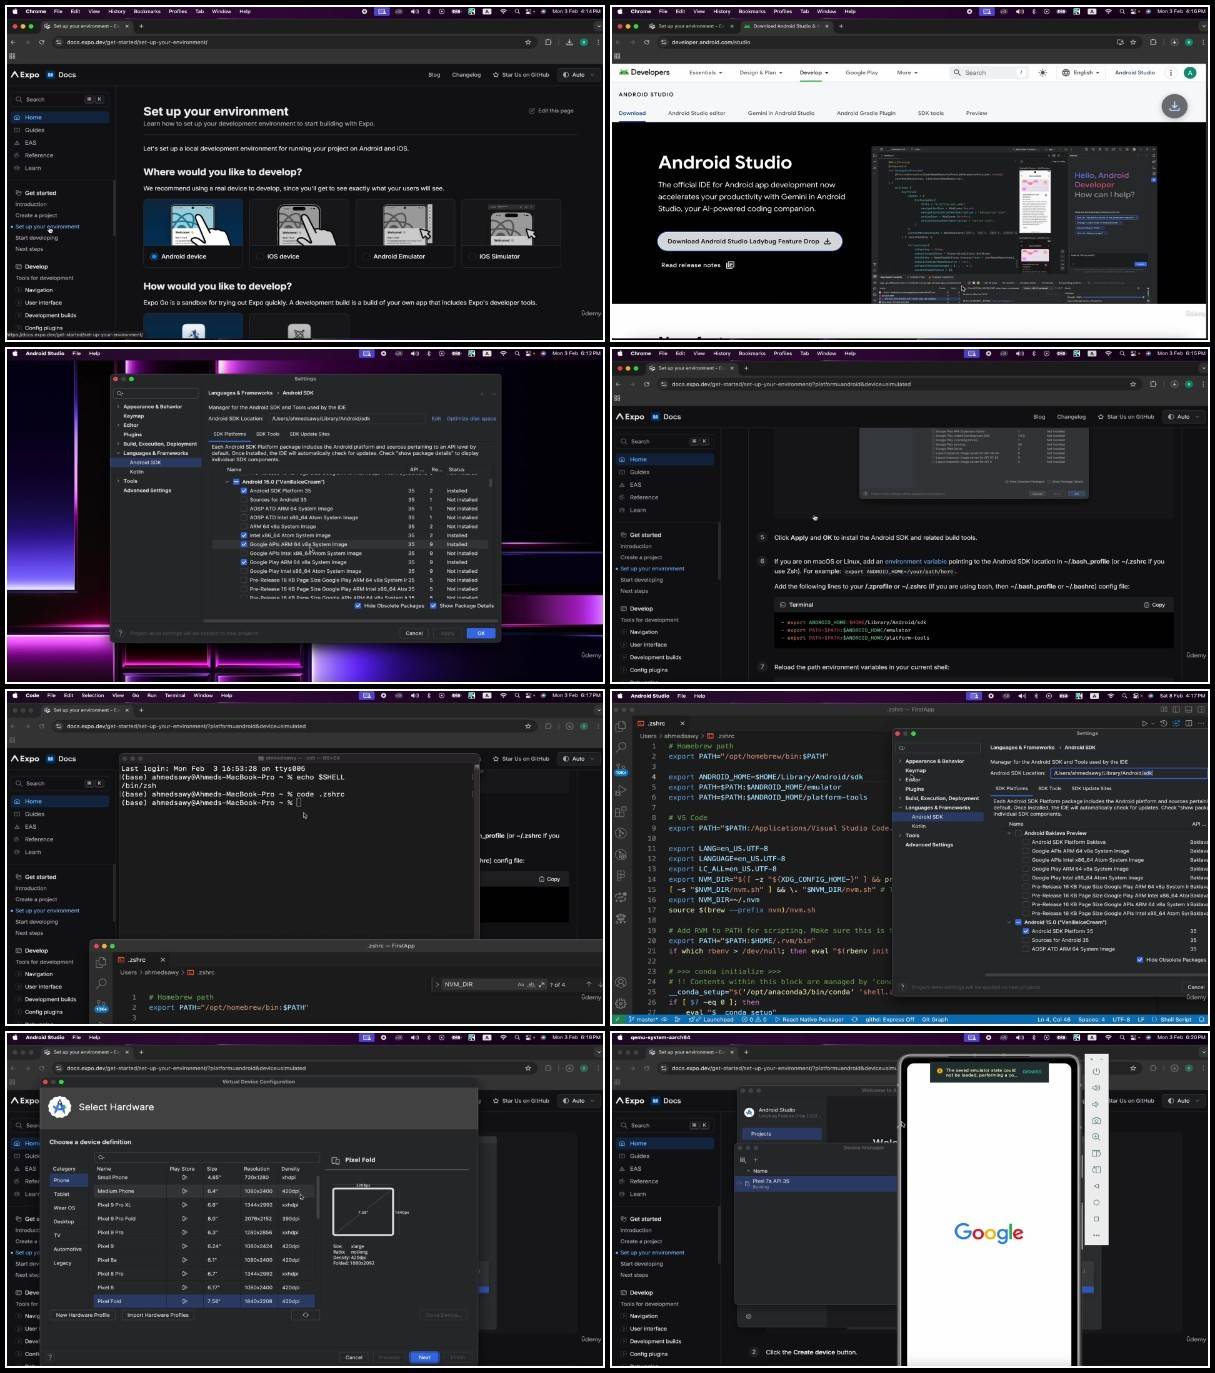Expand the Essentials menu on Android developers header
This screenshot has width=1215, height=1373.
click(x=705, y=72)
